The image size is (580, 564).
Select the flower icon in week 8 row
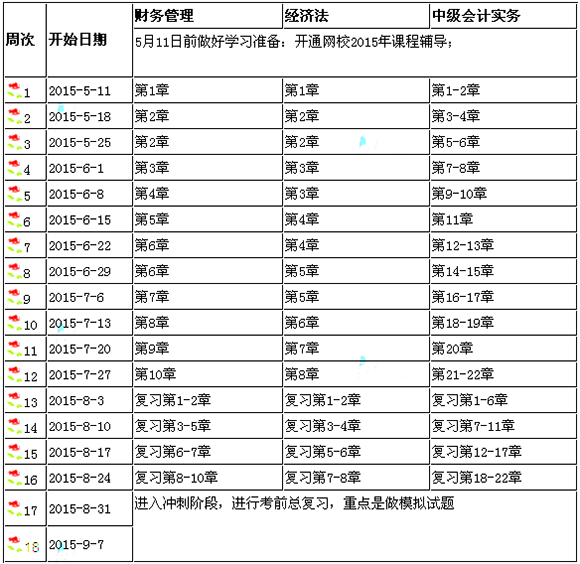point(14,271)
